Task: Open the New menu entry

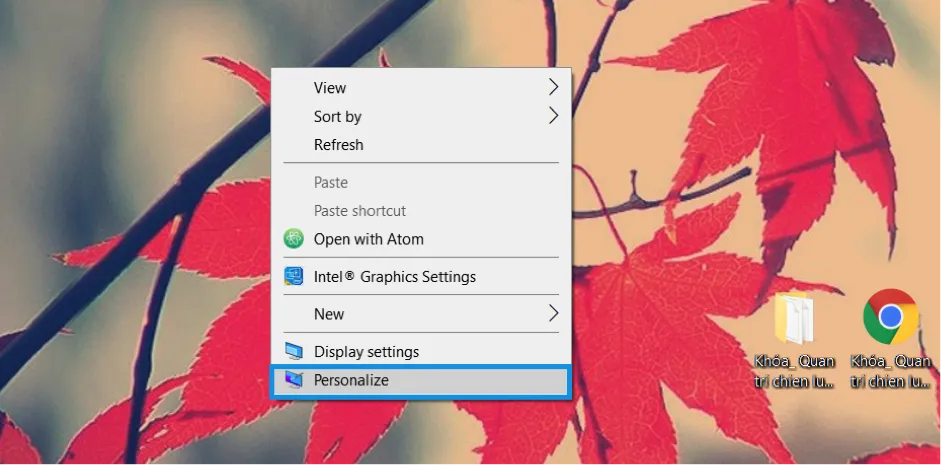Action: coord(329,314)
